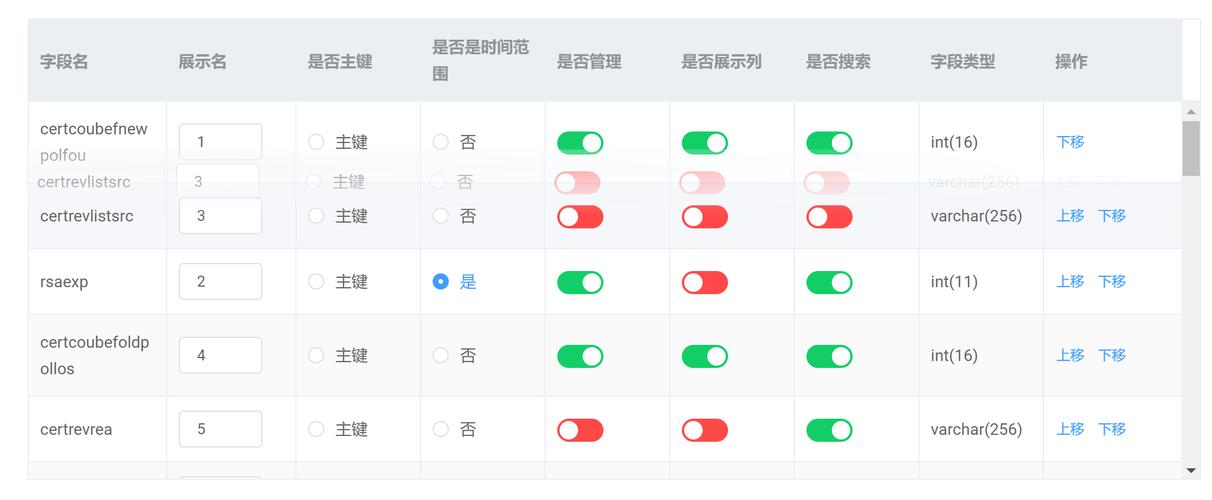The image size is (1212, 500).
Task: Toggle 是否管理 switch in certcoubefnewpolfou row
Action: 580,143
